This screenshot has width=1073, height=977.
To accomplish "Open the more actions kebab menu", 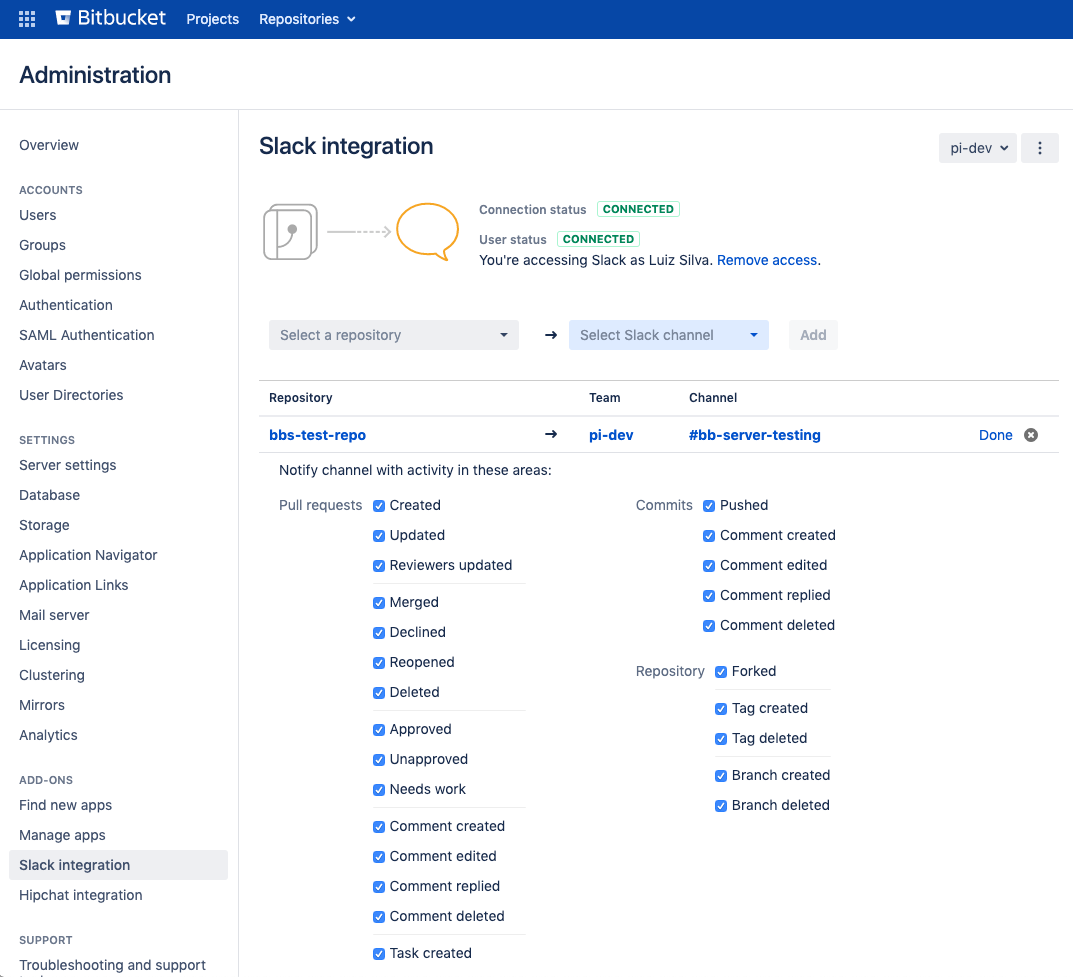I will tap(1039, 148).
